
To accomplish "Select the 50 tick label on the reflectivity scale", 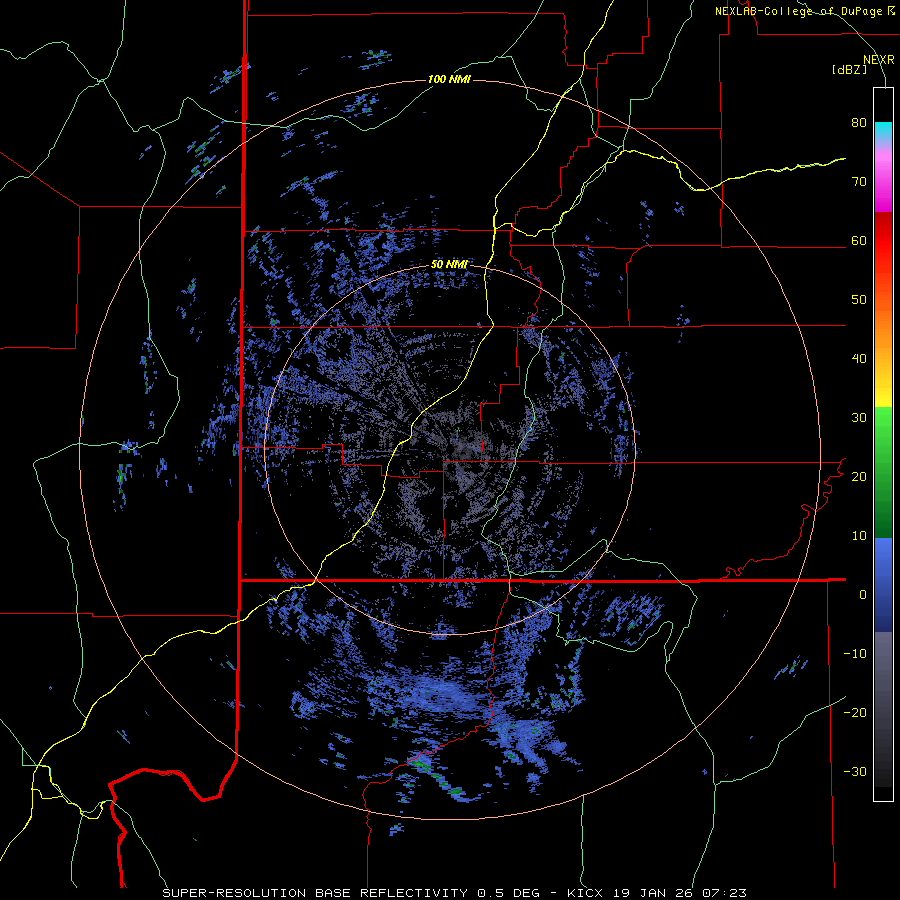I will [859, 300].
